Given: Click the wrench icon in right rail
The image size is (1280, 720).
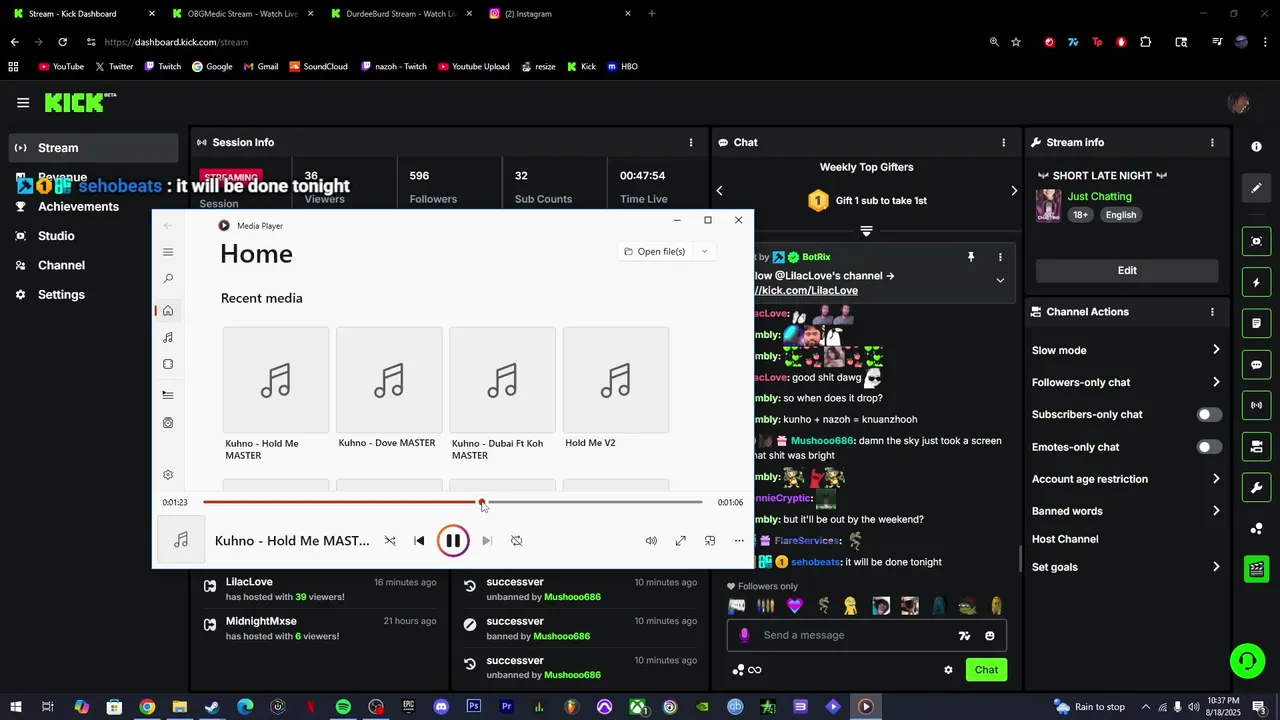Looking at the screenshot, I should coord(1257,488).
